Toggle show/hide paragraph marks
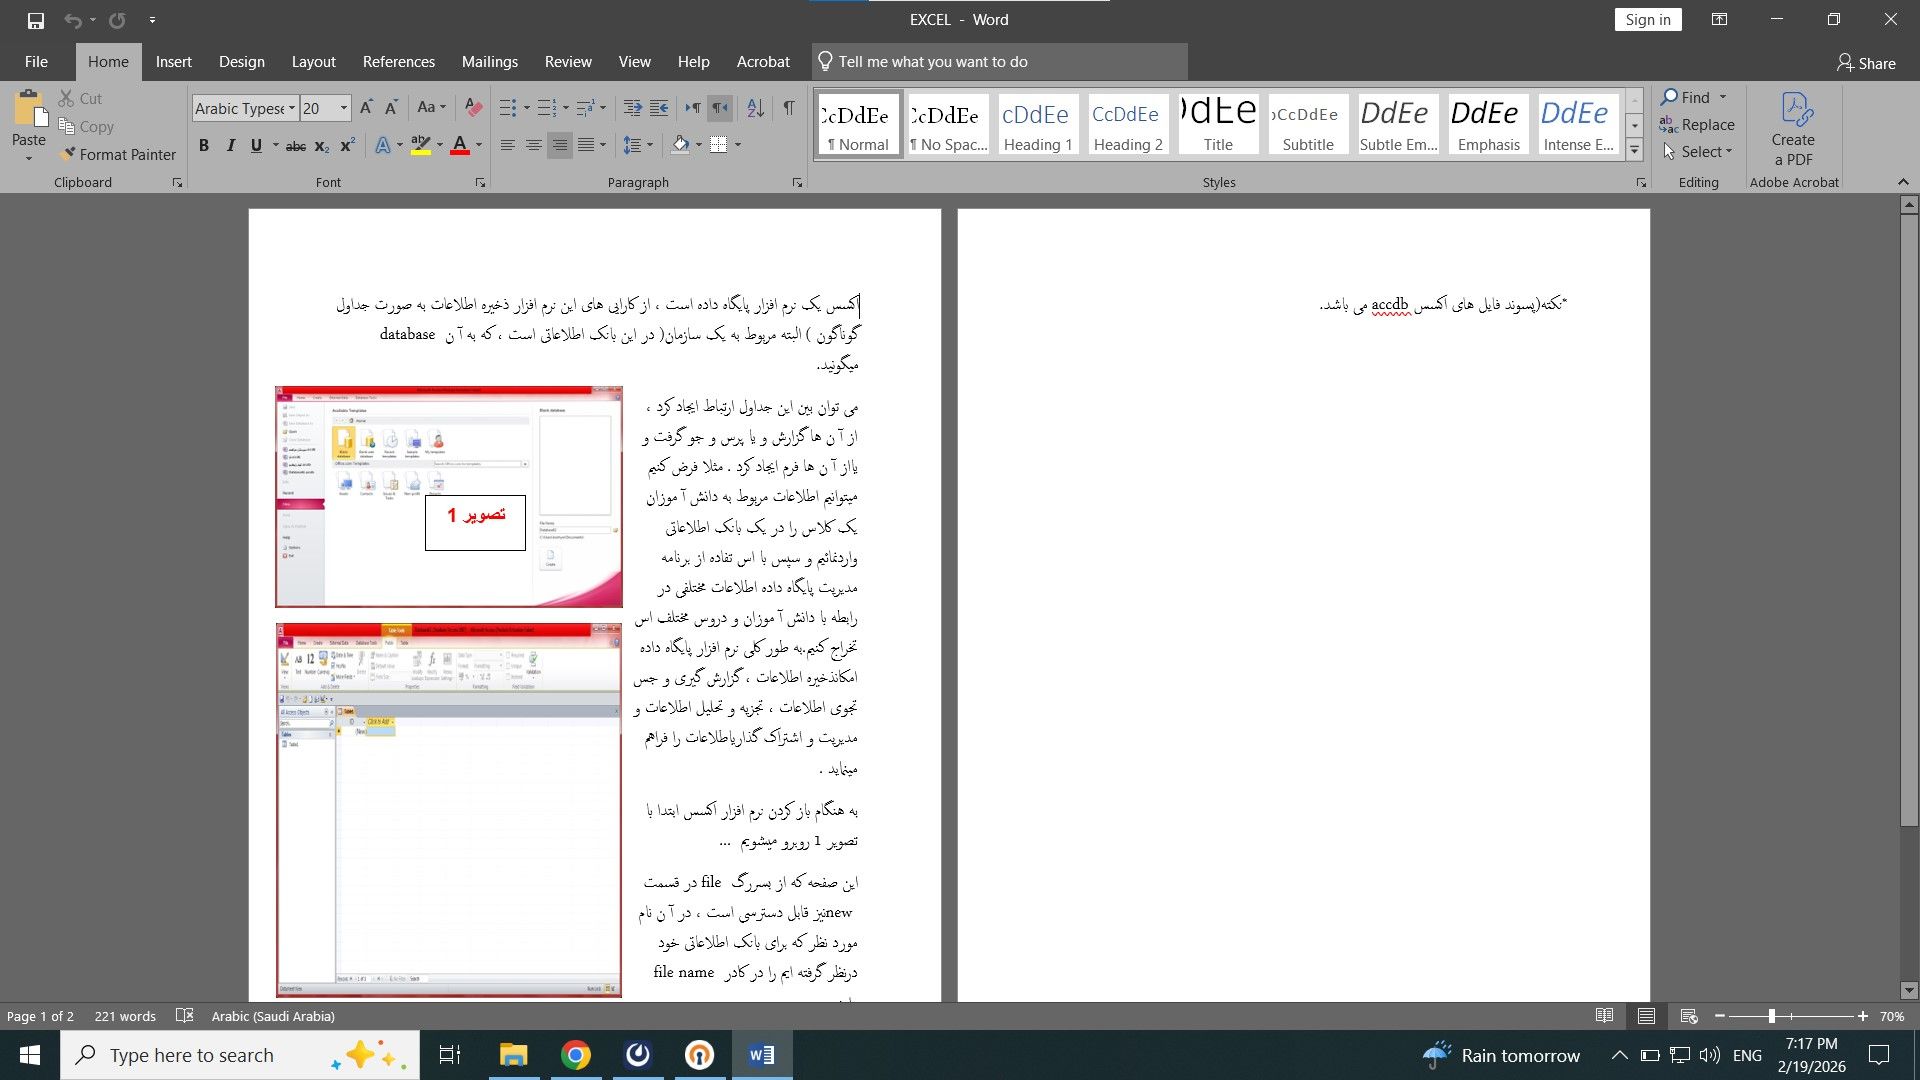 [x=789, y=107]
